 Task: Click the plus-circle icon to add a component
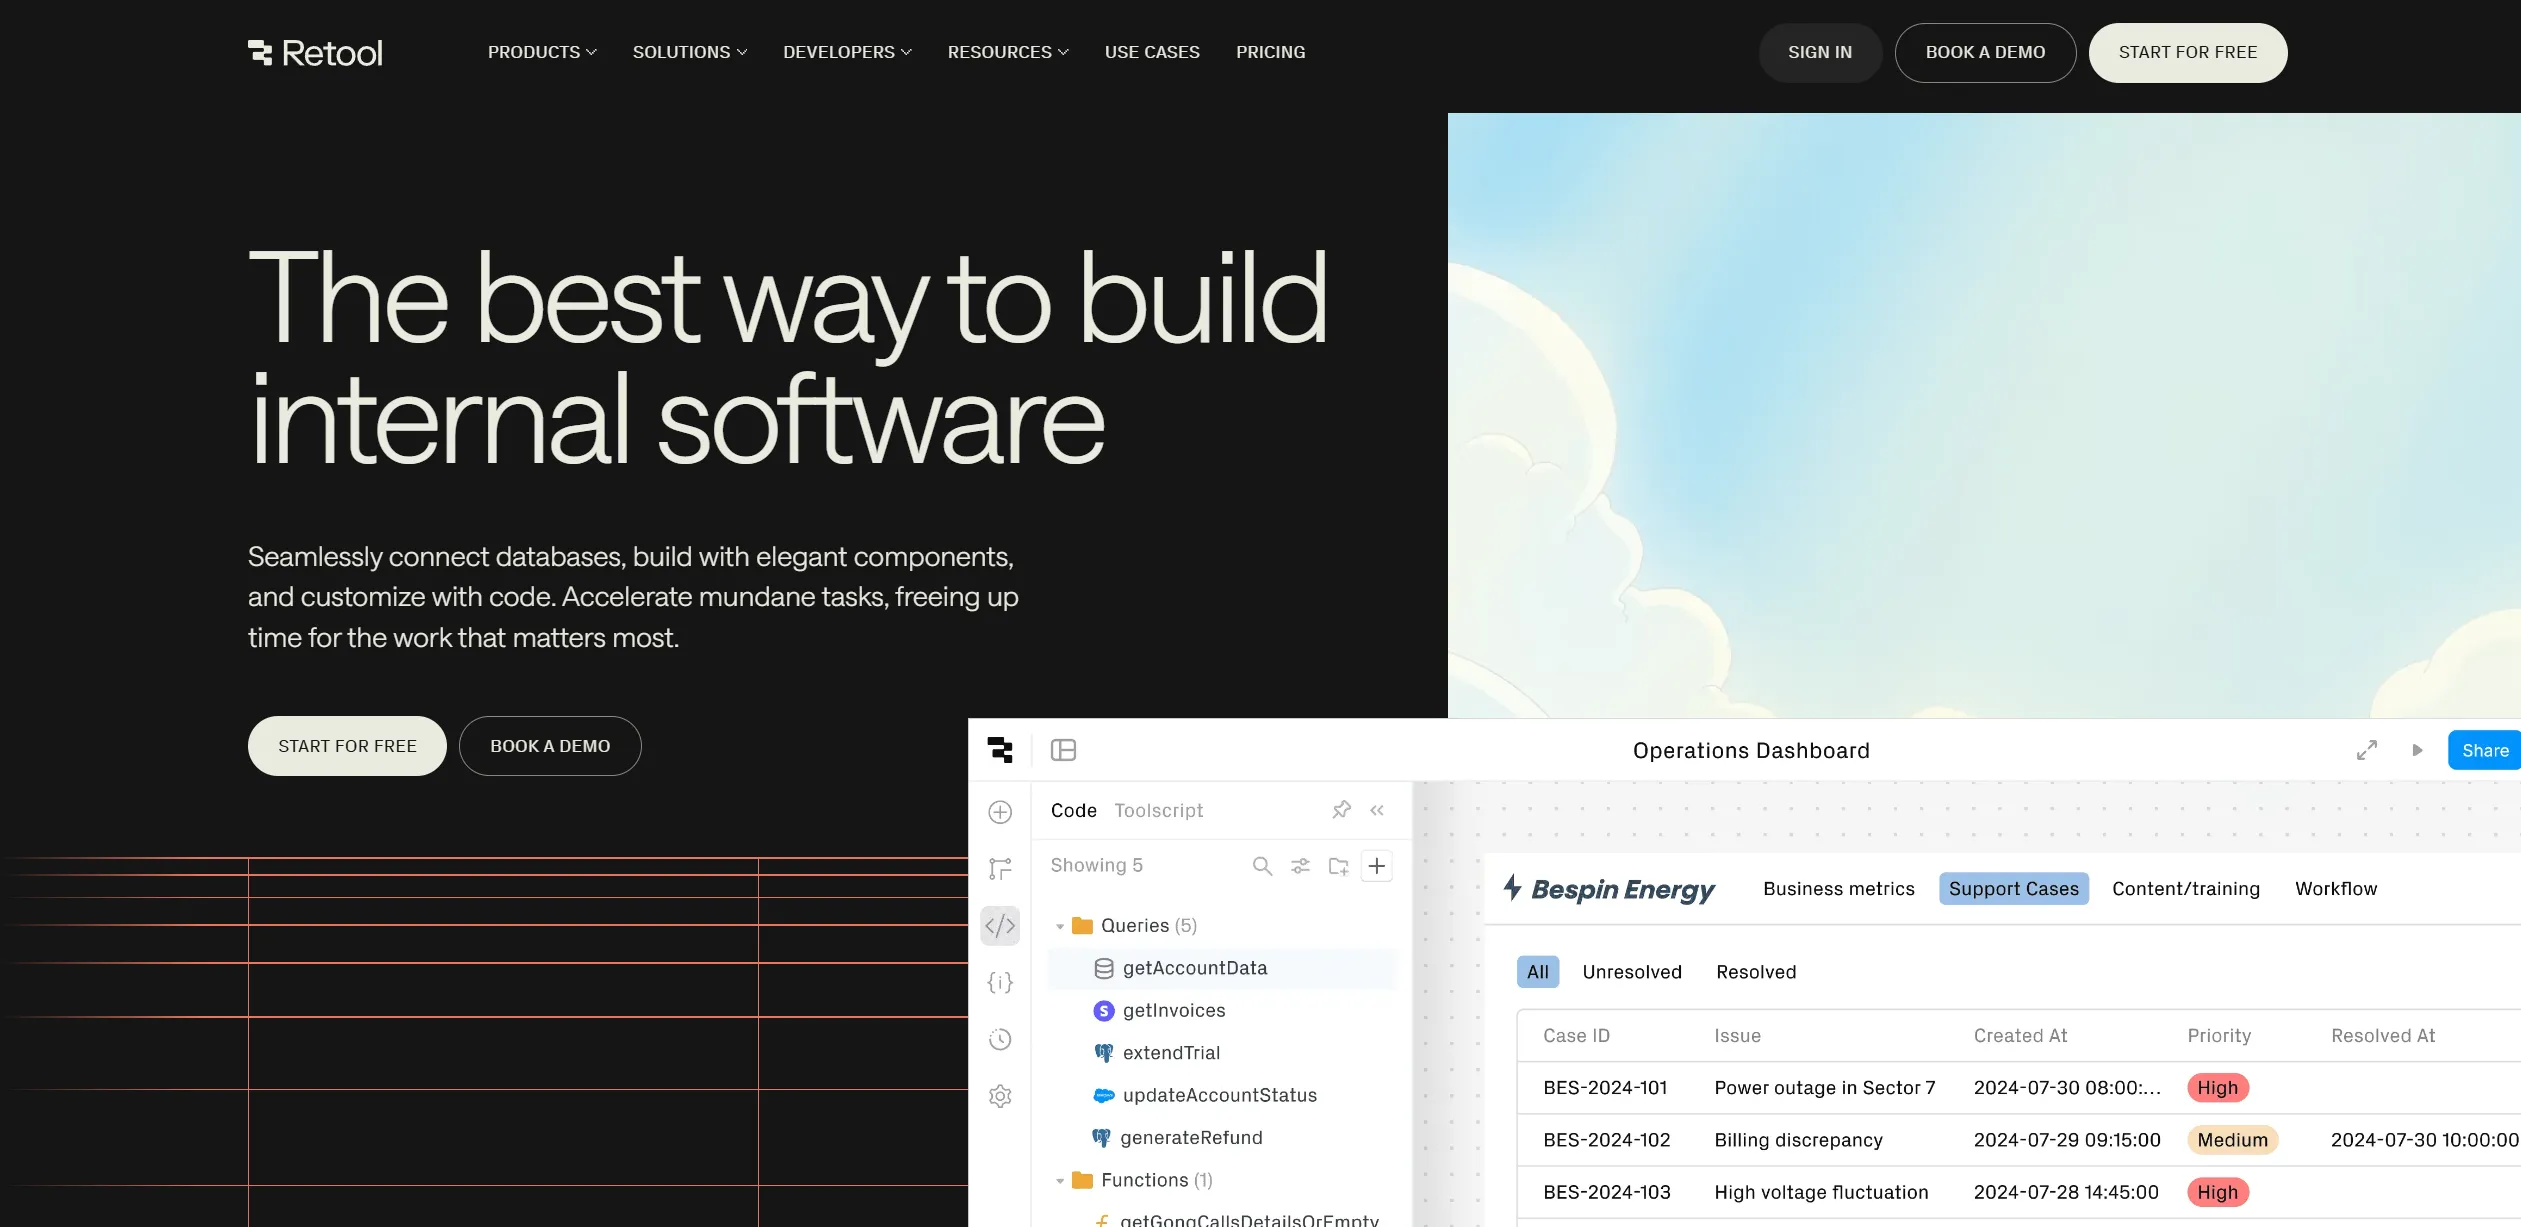tap(999, 812)
